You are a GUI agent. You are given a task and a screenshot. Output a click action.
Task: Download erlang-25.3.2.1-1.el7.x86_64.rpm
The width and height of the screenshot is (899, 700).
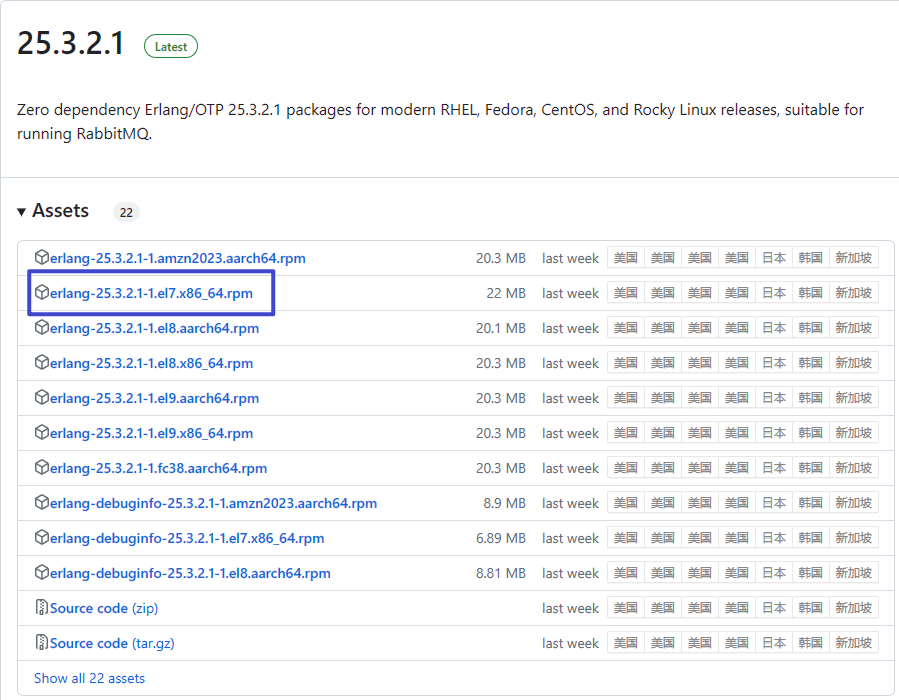pos(151,293)
